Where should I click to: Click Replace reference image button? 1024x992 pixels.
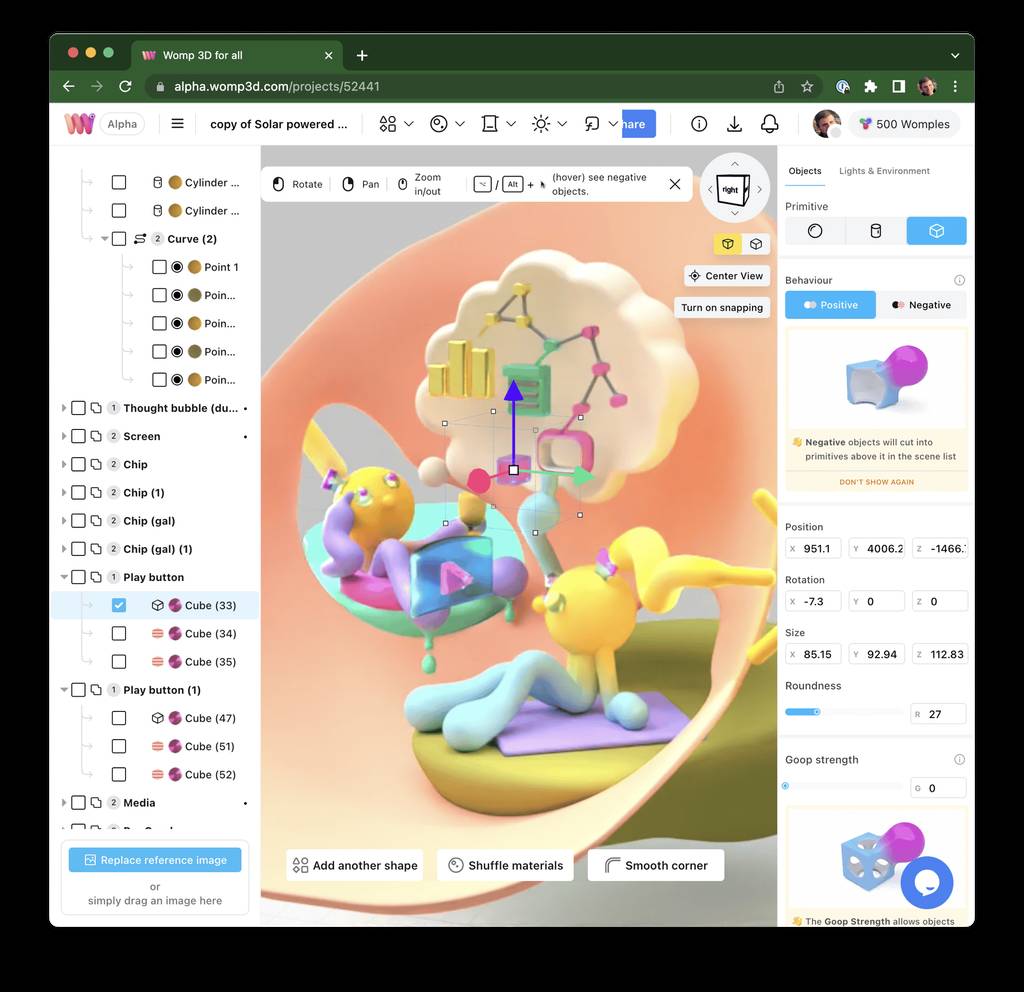coord(155,860)
